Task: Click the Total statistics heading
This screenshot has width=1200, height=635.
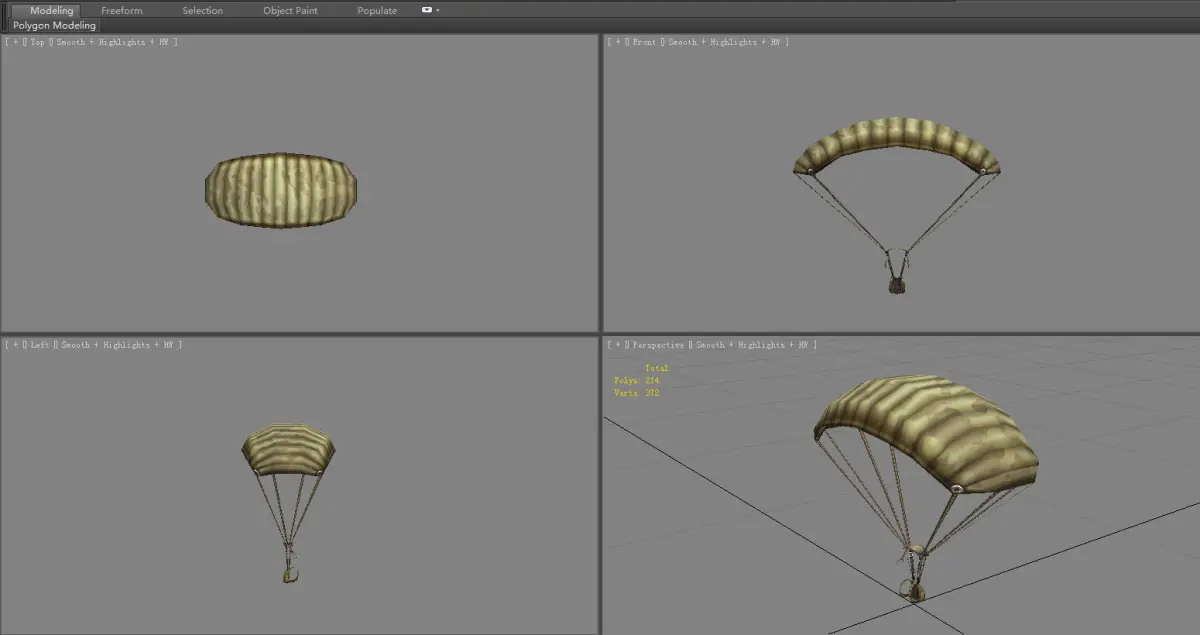Action: coord(657,368)
